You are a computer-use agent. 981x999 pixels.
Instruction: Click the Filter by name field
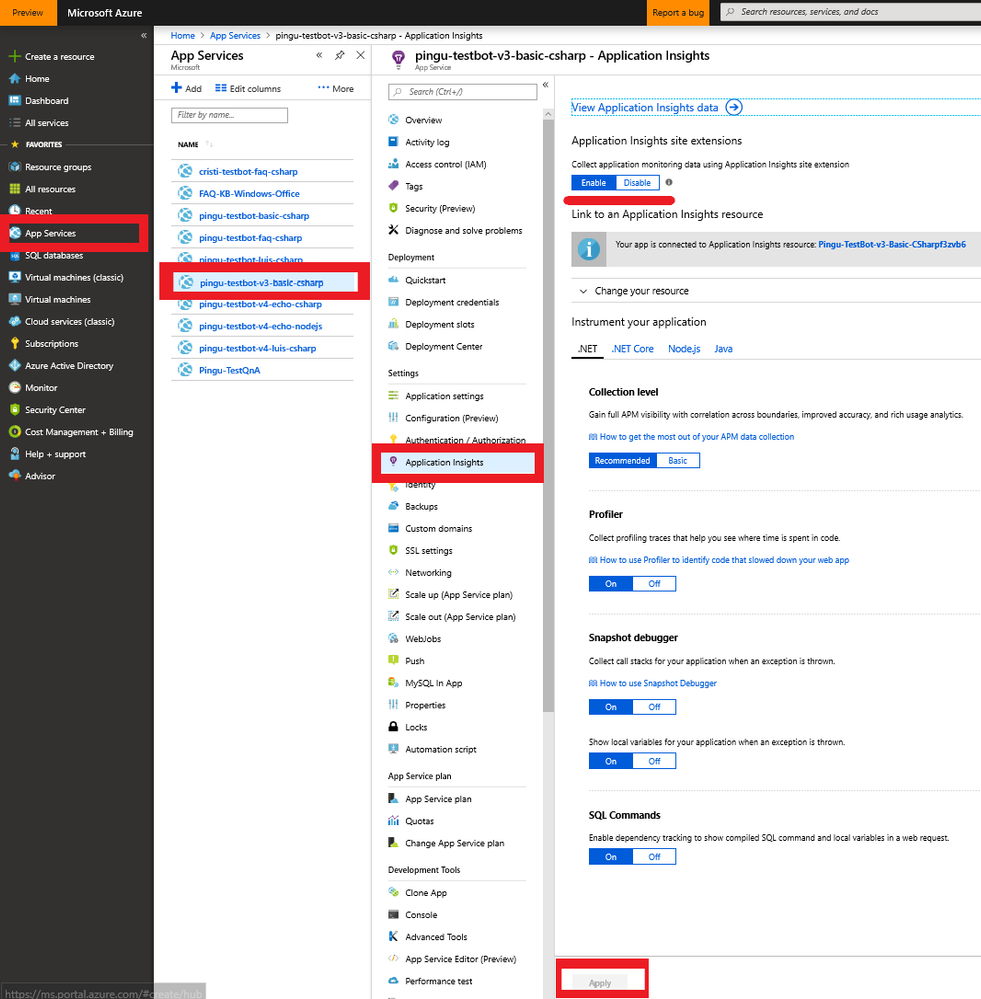229,115
